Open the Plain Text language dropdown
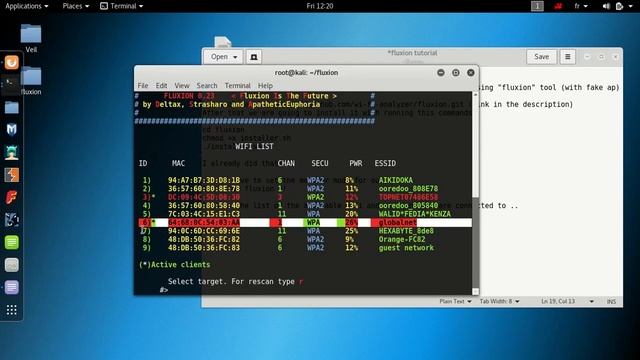 click(x=455, y=301)
